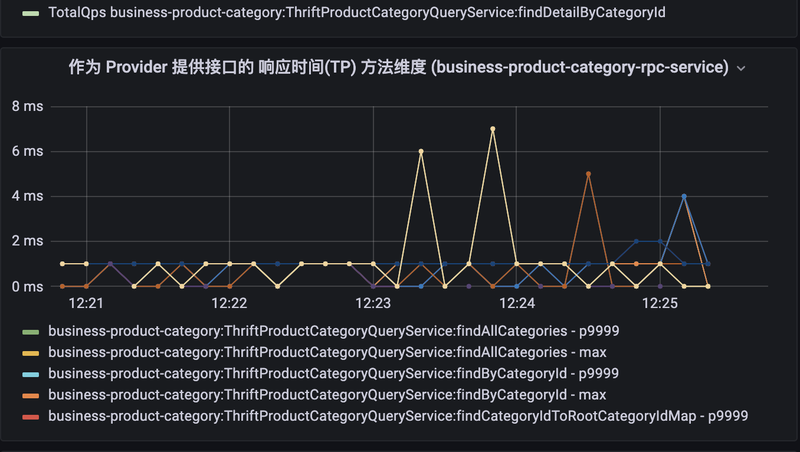Toggle the findByCategoryId - max legend series
The height and width of the screenshot is (452, 800).
pos(328,395)
